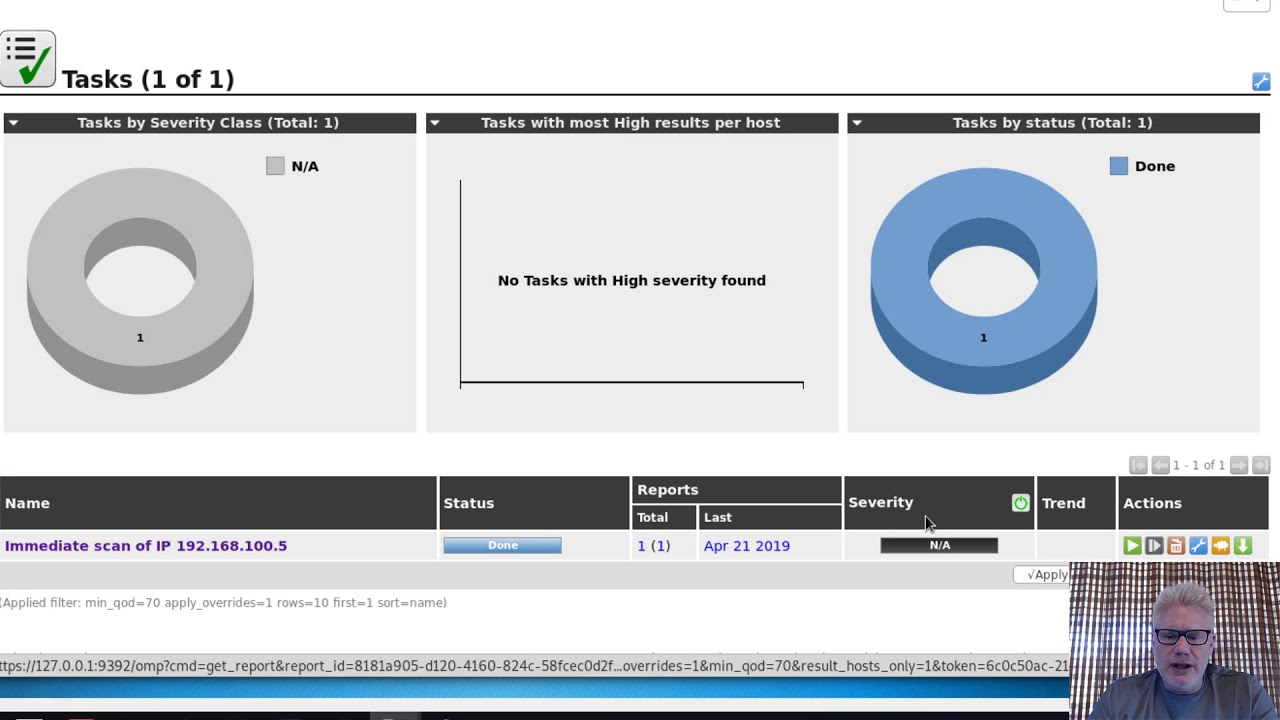Open total reports count link 1
The width and height of the screenshot is (1280, 720).
click(641, 546)
